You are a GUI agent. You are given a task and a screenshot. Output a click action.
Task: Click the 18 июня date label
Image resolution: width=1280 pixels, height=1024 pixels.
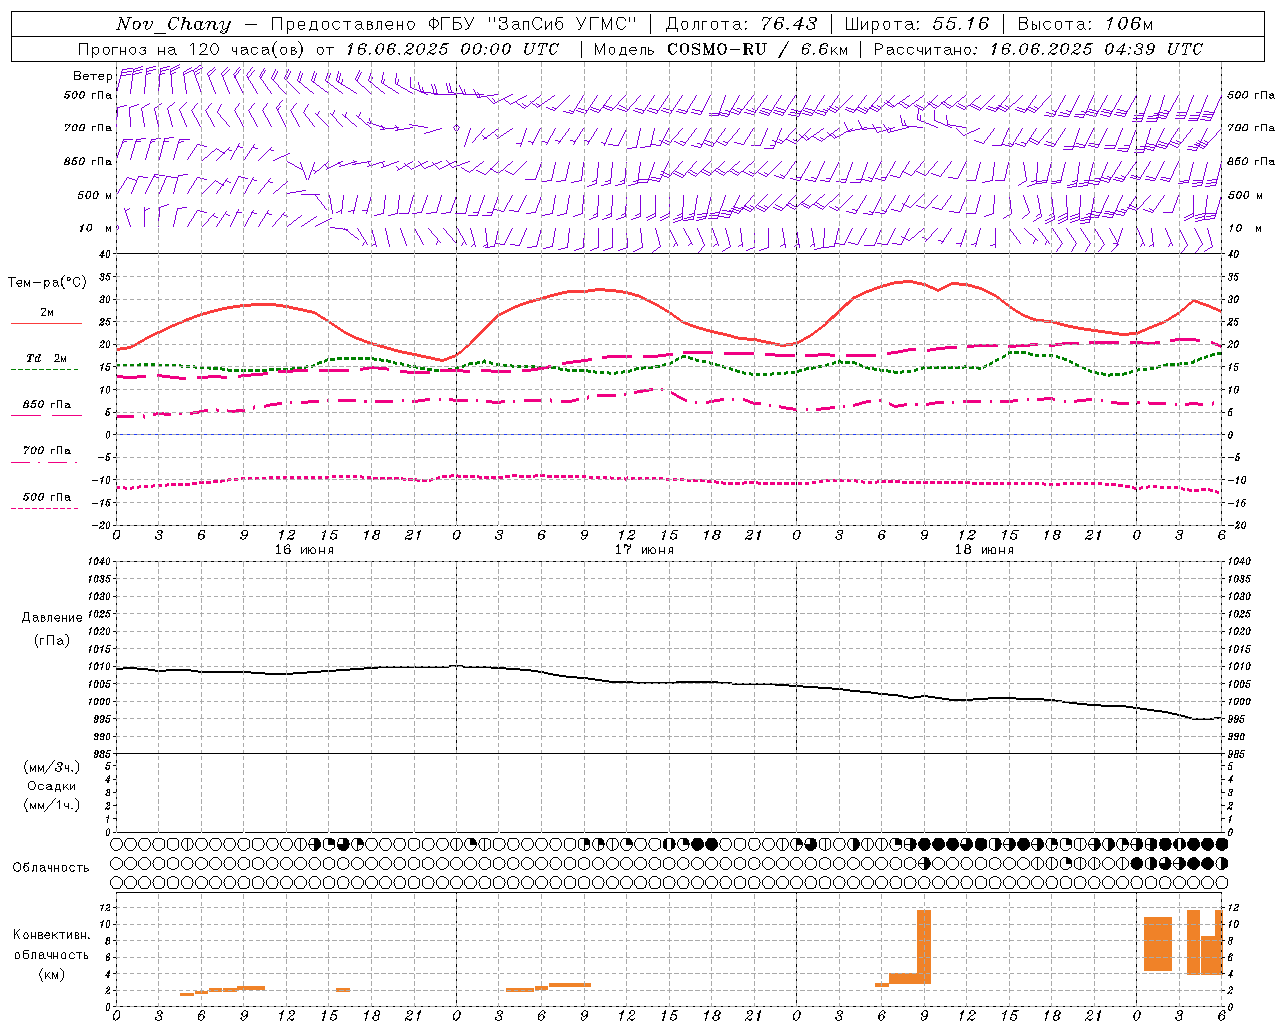tap(984, 550)
